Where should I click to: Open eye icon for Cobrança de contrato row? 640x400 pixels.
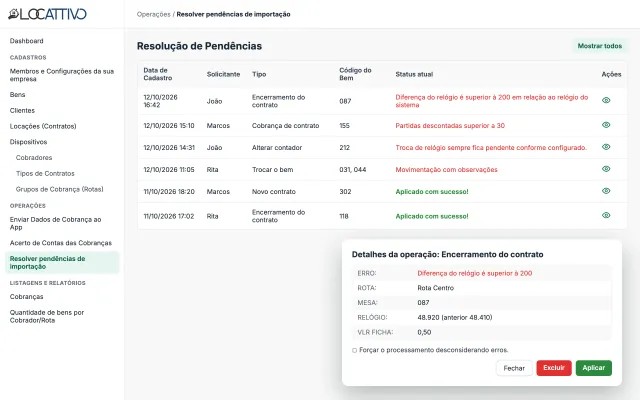click(x=606, y=125)
